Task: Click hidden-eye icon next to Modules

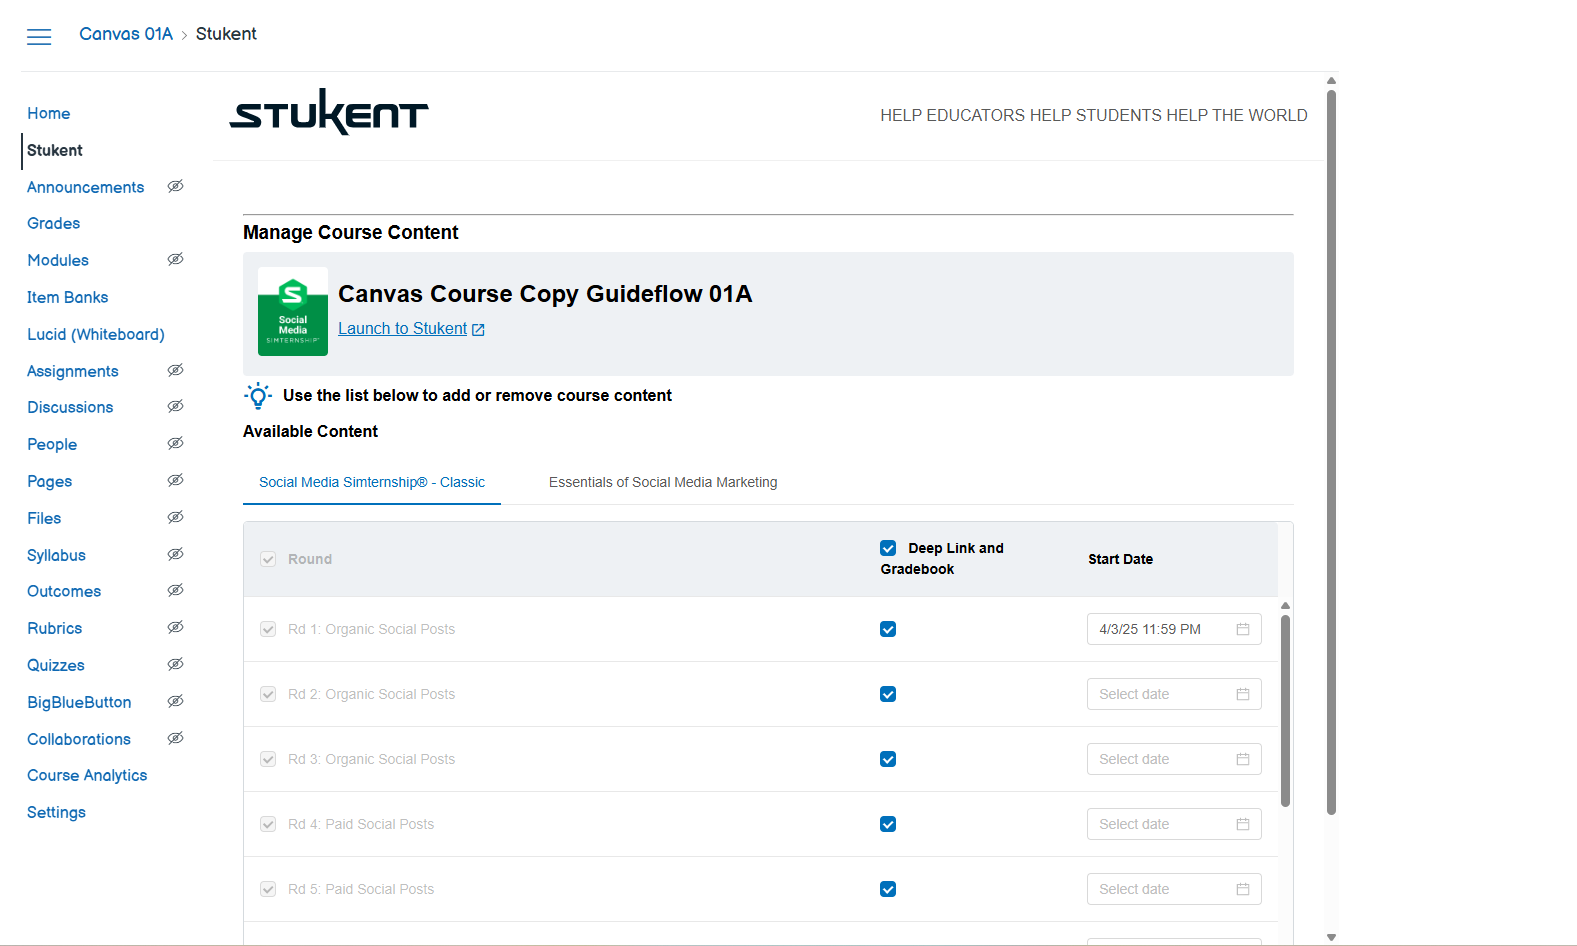Action: click(175, 260)
